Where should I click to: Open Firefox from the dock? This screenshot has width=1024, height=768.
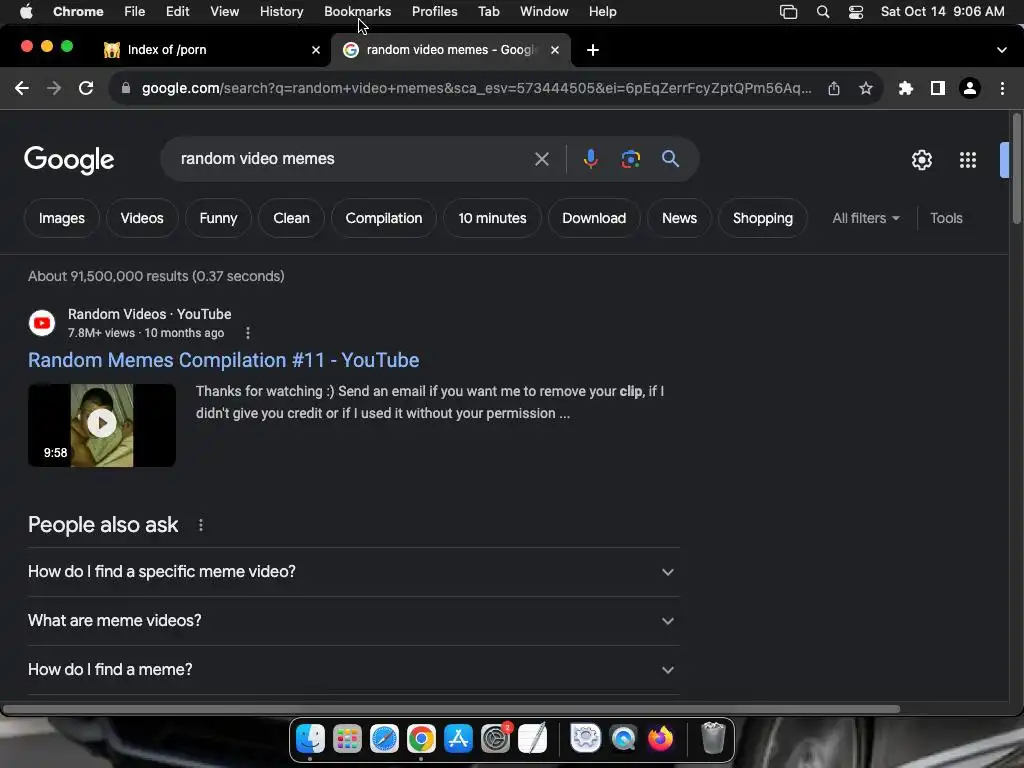(660, 739)
